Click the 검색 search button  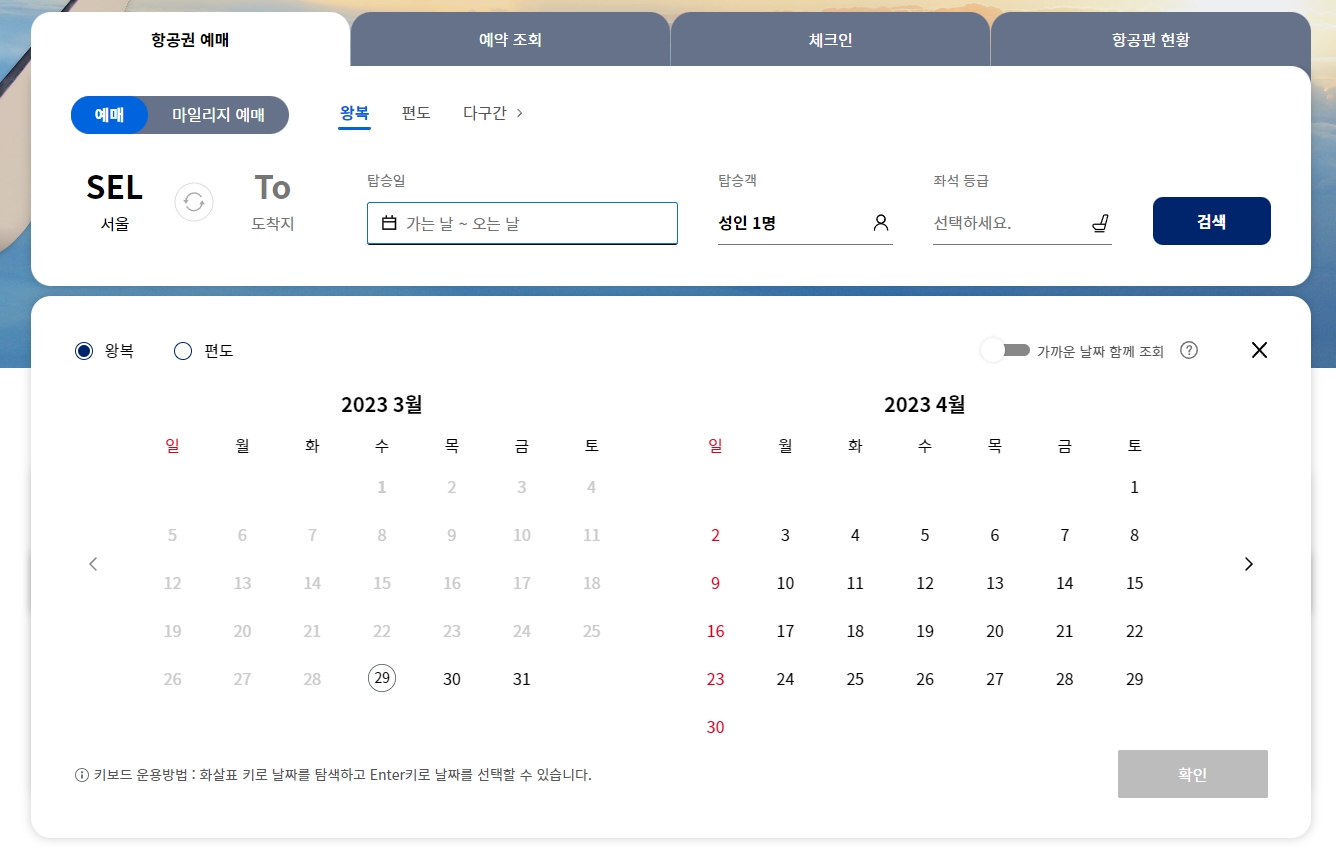[1211, 221]
